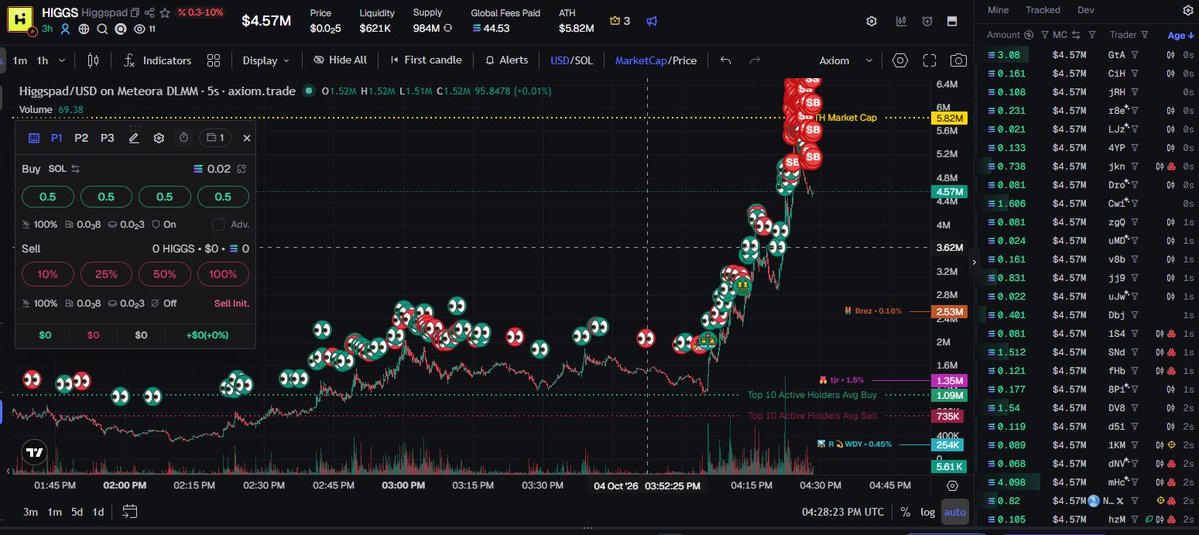The image size is (1199, 535).
Task: Enter fullscreen chart mode
Action: 929,60
